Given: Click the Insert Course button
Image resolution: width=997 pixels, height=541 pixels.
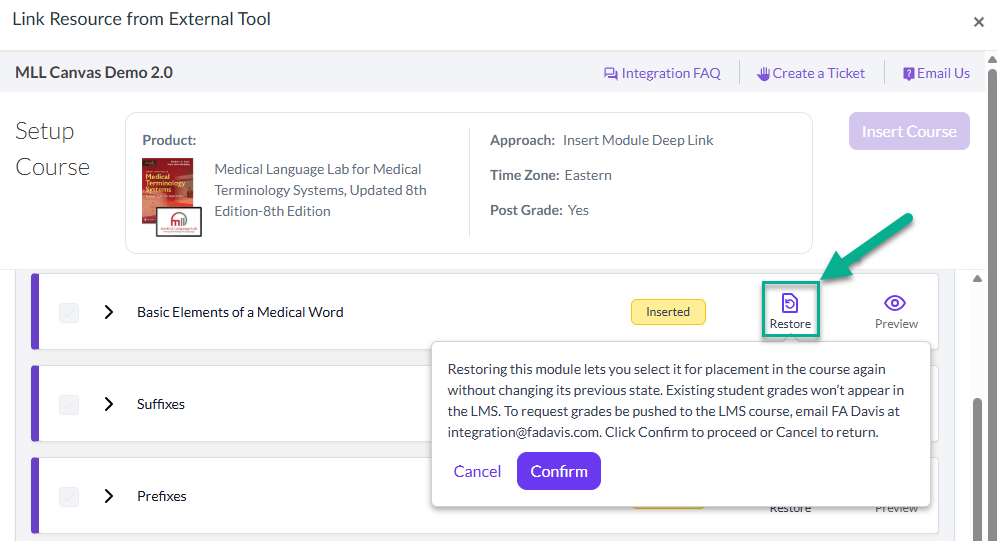Looking at the screenshot, I should [x=909, y=132].
